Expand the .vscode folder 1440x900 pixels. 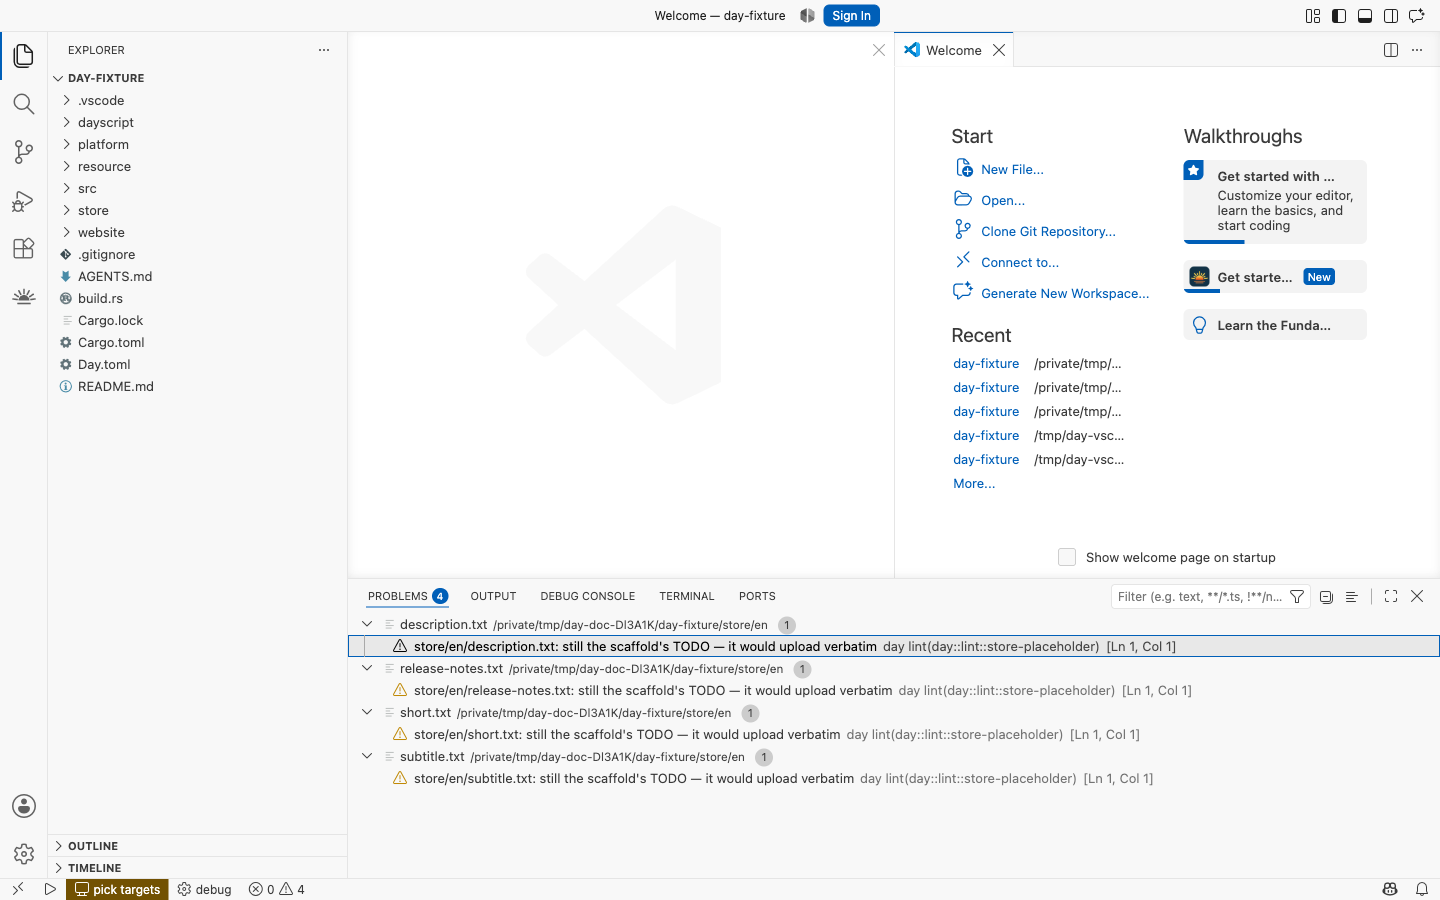tap(66, 100)
